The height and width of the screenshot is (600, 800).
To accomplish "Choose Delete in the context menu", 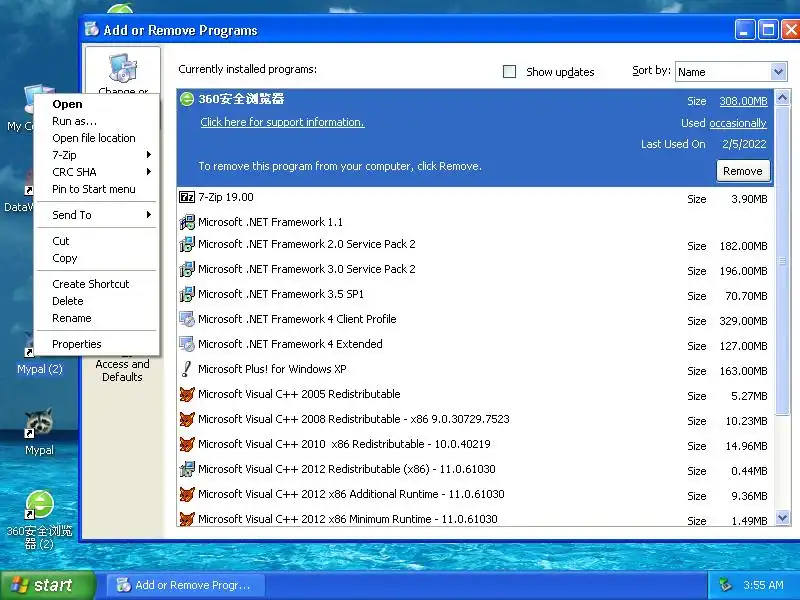I will click(x=96, y=301).
